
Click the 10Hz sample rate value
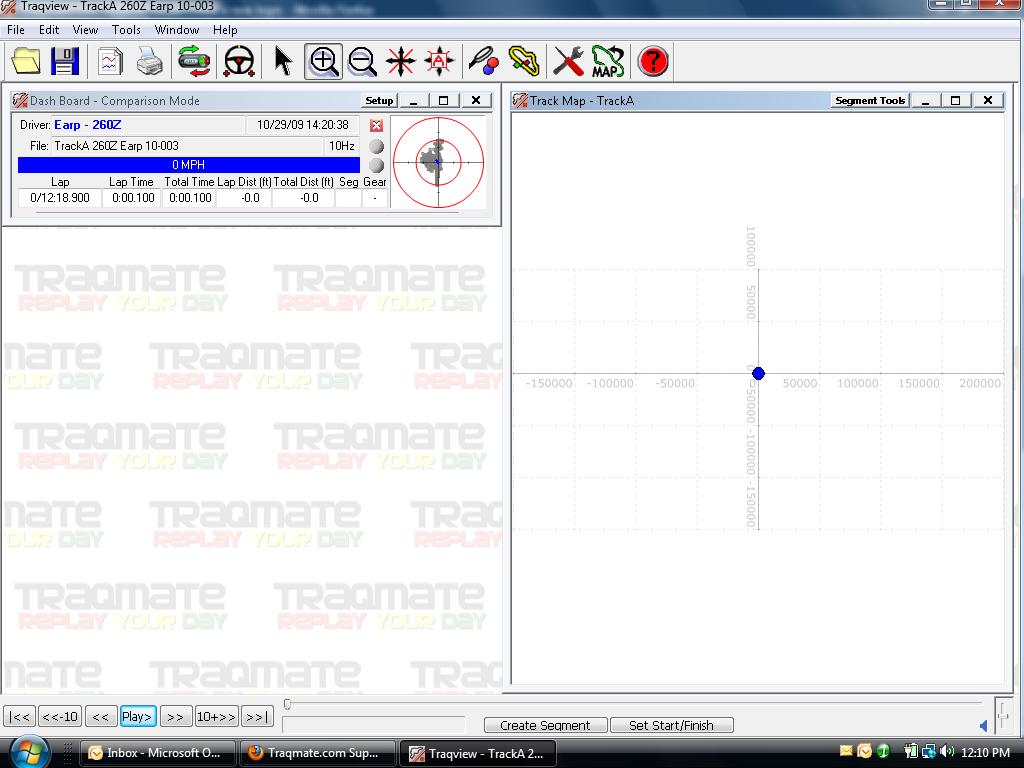tap(342, 146)
